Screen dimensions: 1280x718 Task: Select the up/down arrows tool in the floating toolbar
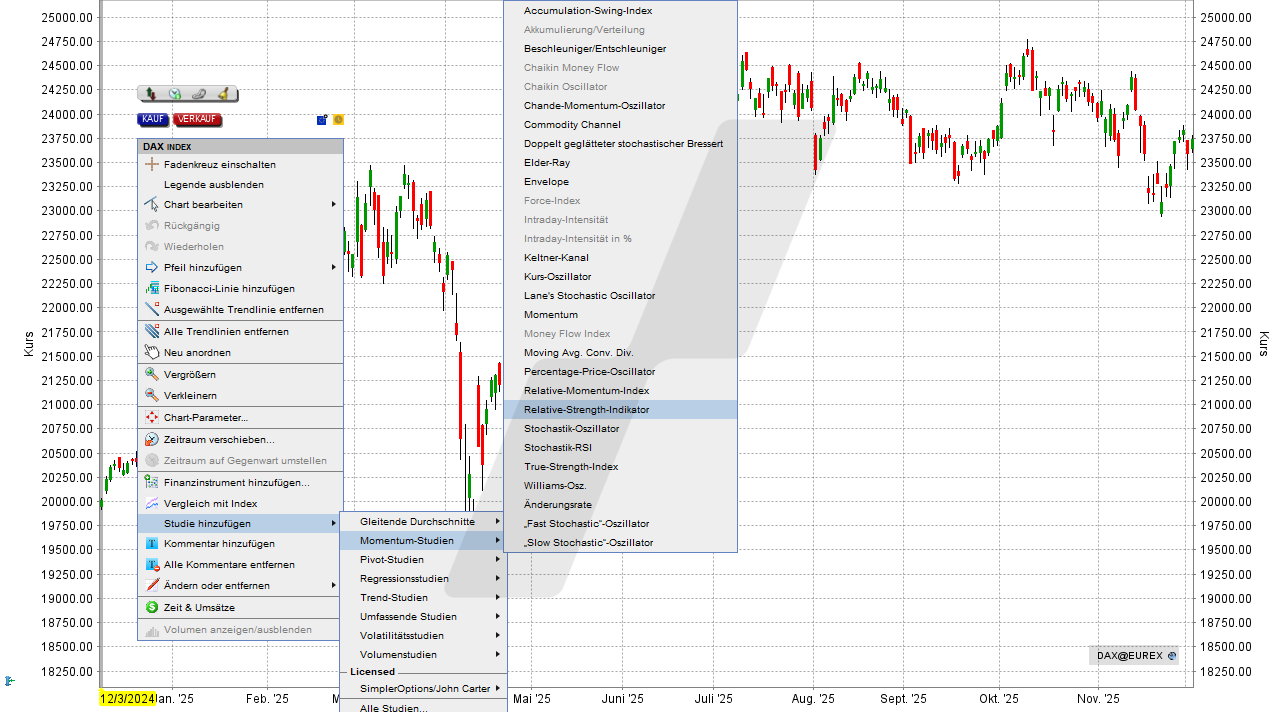point(150,94)
